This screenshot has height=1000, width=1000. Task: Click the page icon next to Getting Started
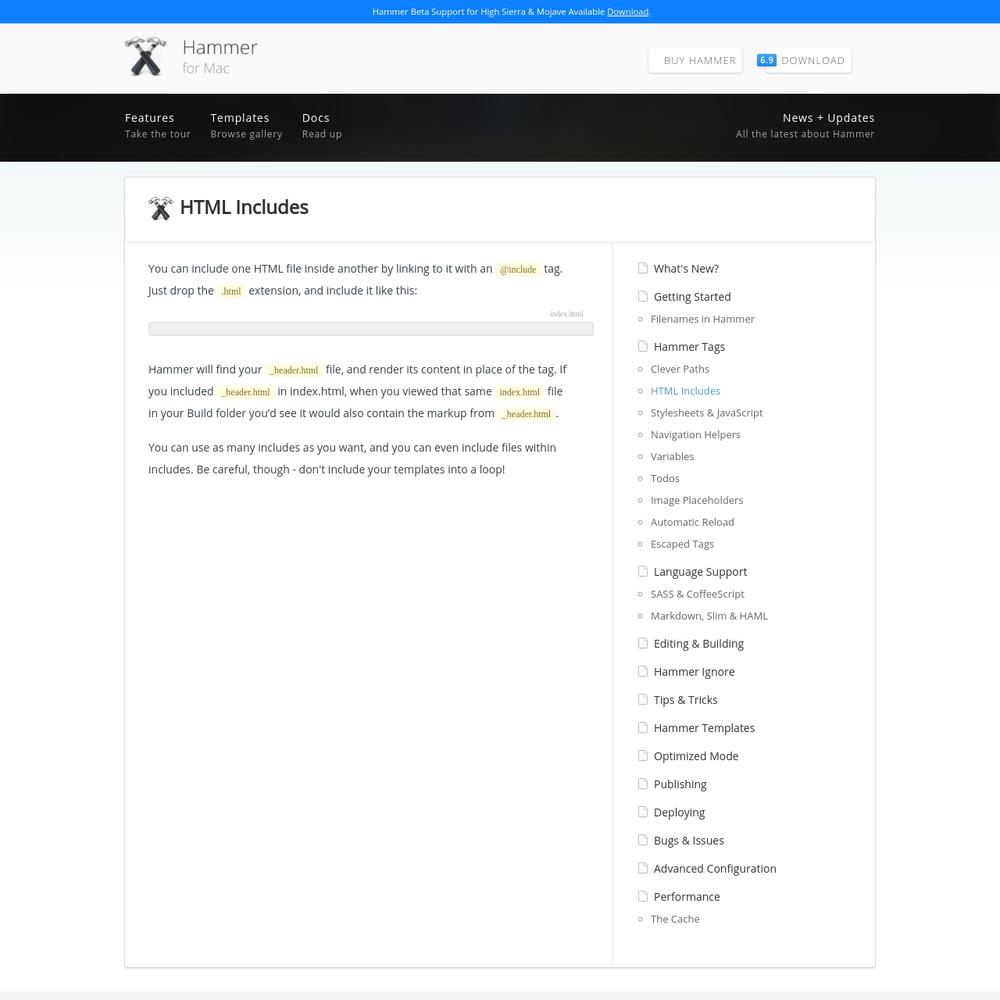pos(643,297)
